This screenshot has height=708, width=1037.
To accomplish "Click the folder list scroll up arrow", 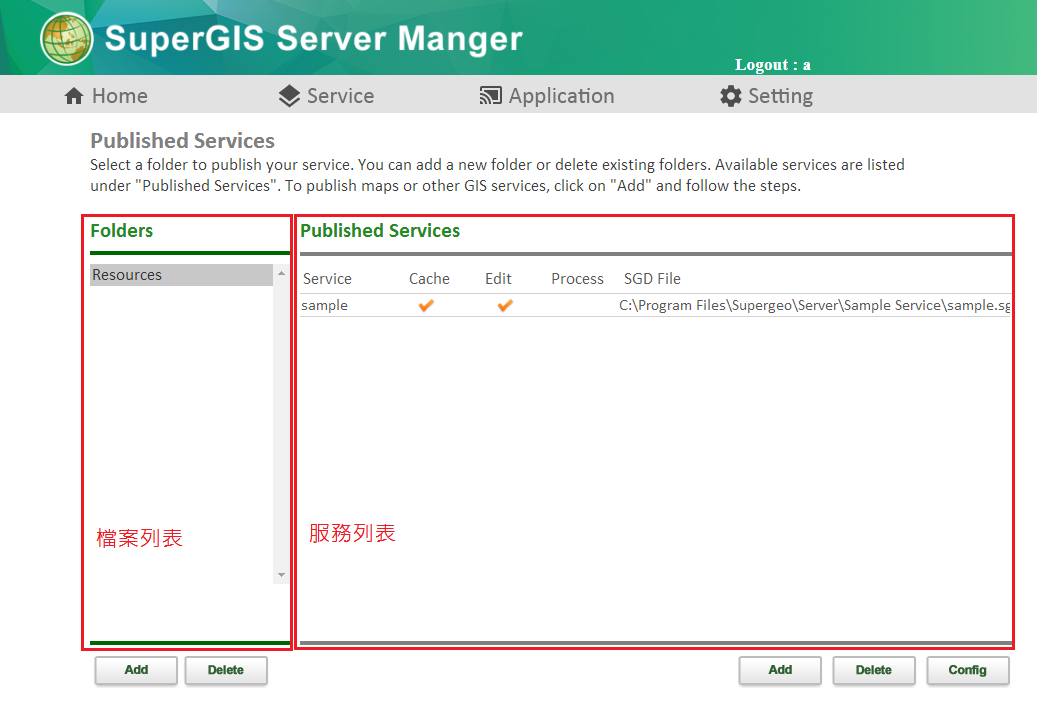I will tap(281, 273).
